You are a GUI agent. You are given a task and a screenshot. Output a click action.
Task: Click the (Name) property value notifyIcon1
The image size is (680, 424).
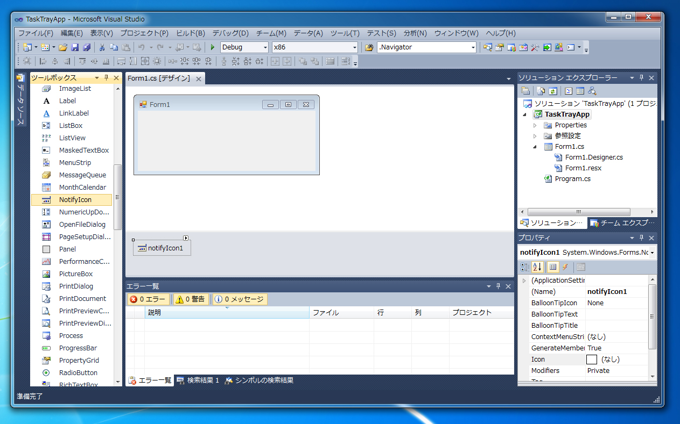click(x=607, y=292)
